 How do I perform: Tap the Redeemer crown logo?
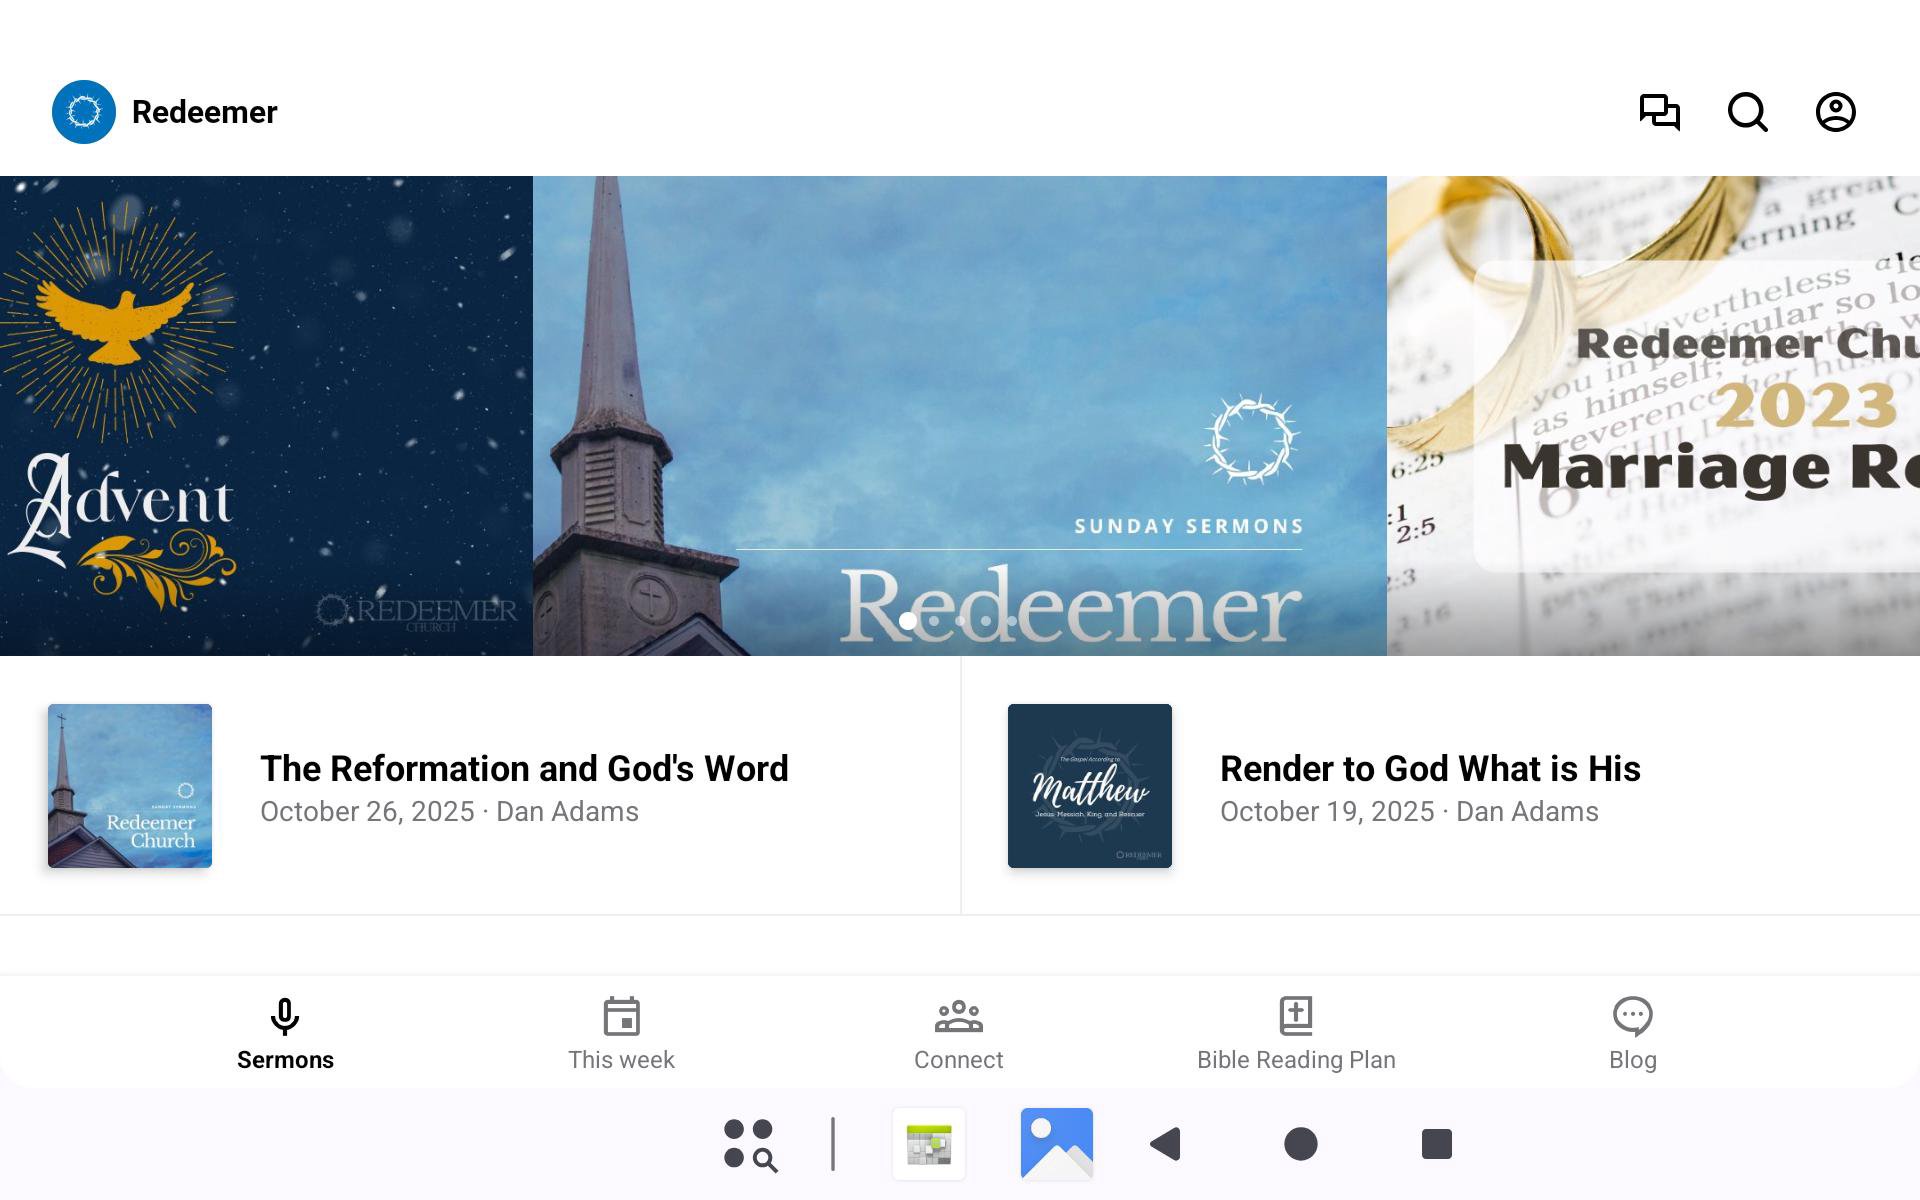click(x=84, y=112)
